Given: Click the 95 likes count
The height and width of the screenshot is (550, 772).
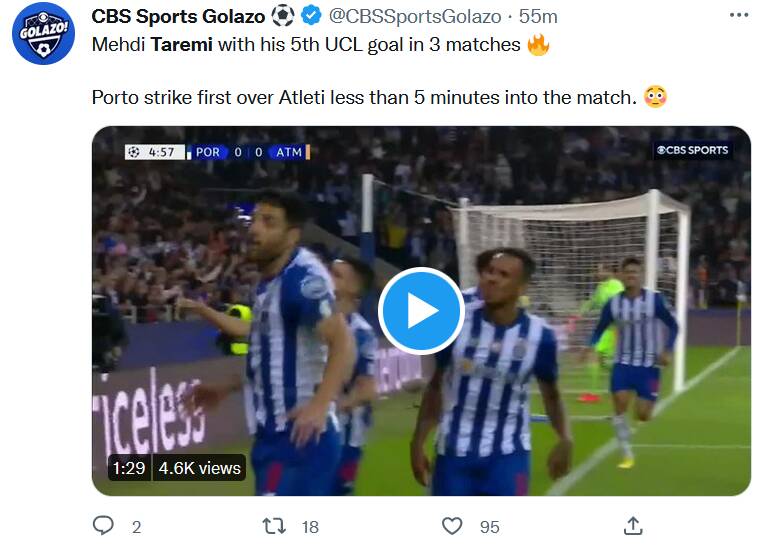Looking at the screenshot, I should coord(489,525).
